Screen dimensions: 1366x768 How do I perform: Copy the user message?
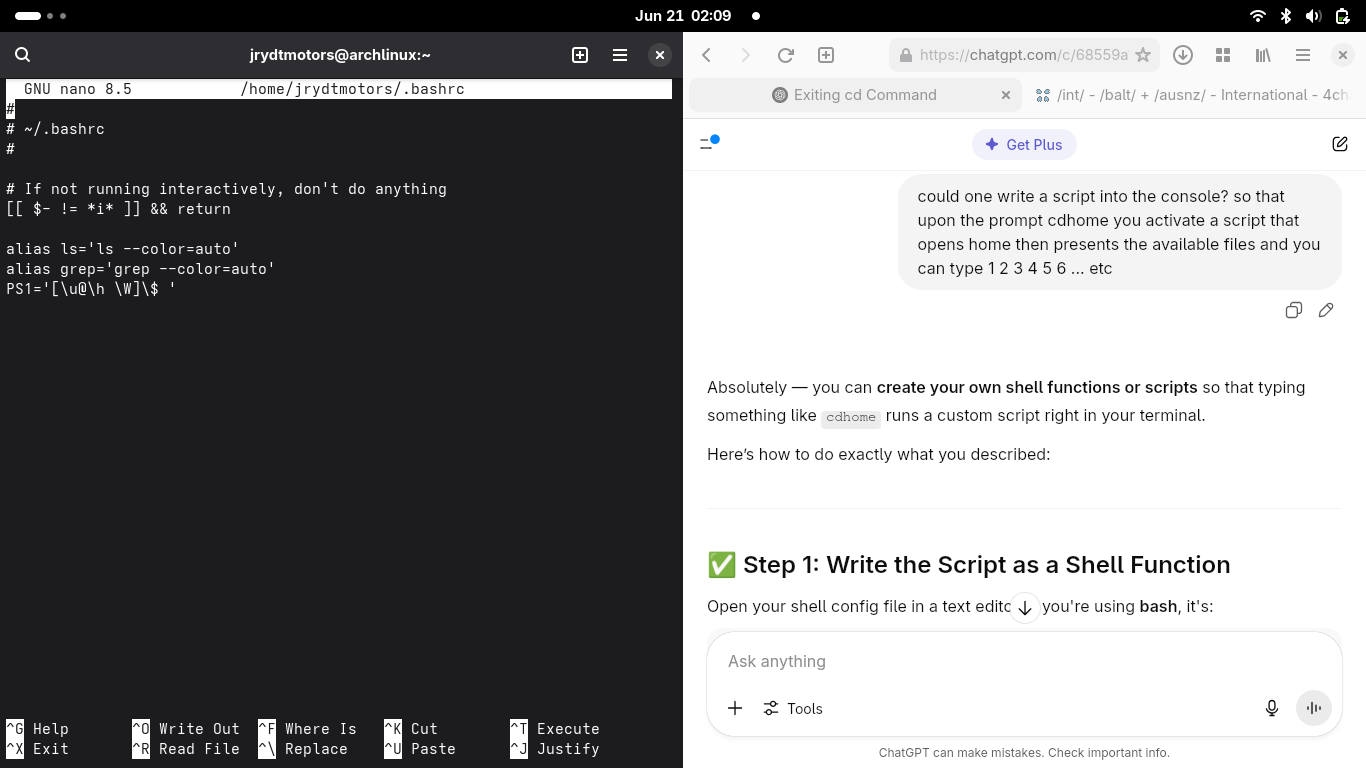coord(1293,310)
